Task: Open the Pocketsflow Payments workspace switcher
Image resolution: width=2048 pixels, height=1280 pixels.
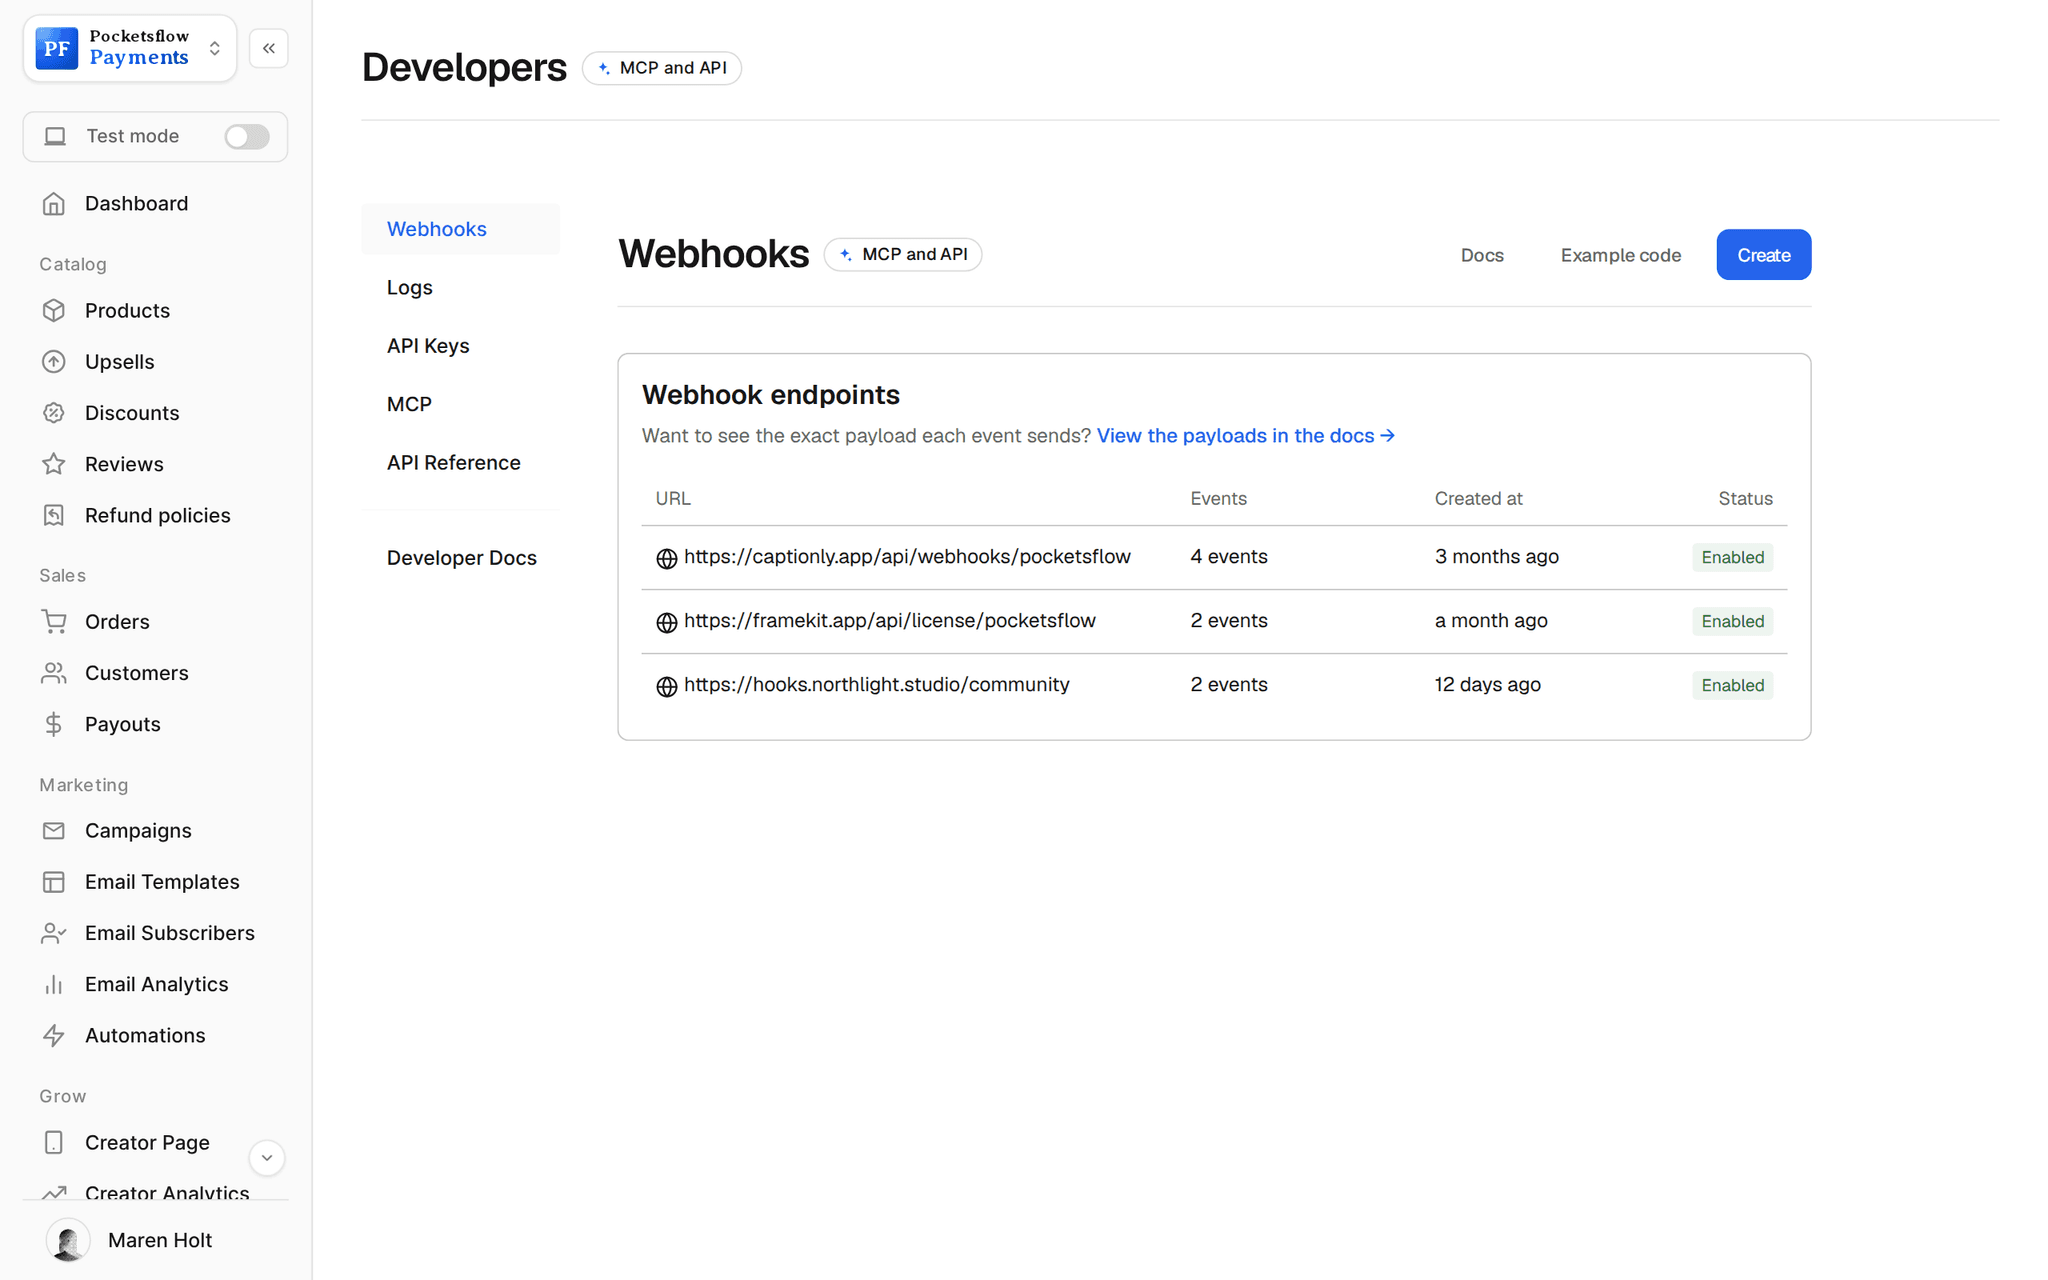Action: click(130, 48)
